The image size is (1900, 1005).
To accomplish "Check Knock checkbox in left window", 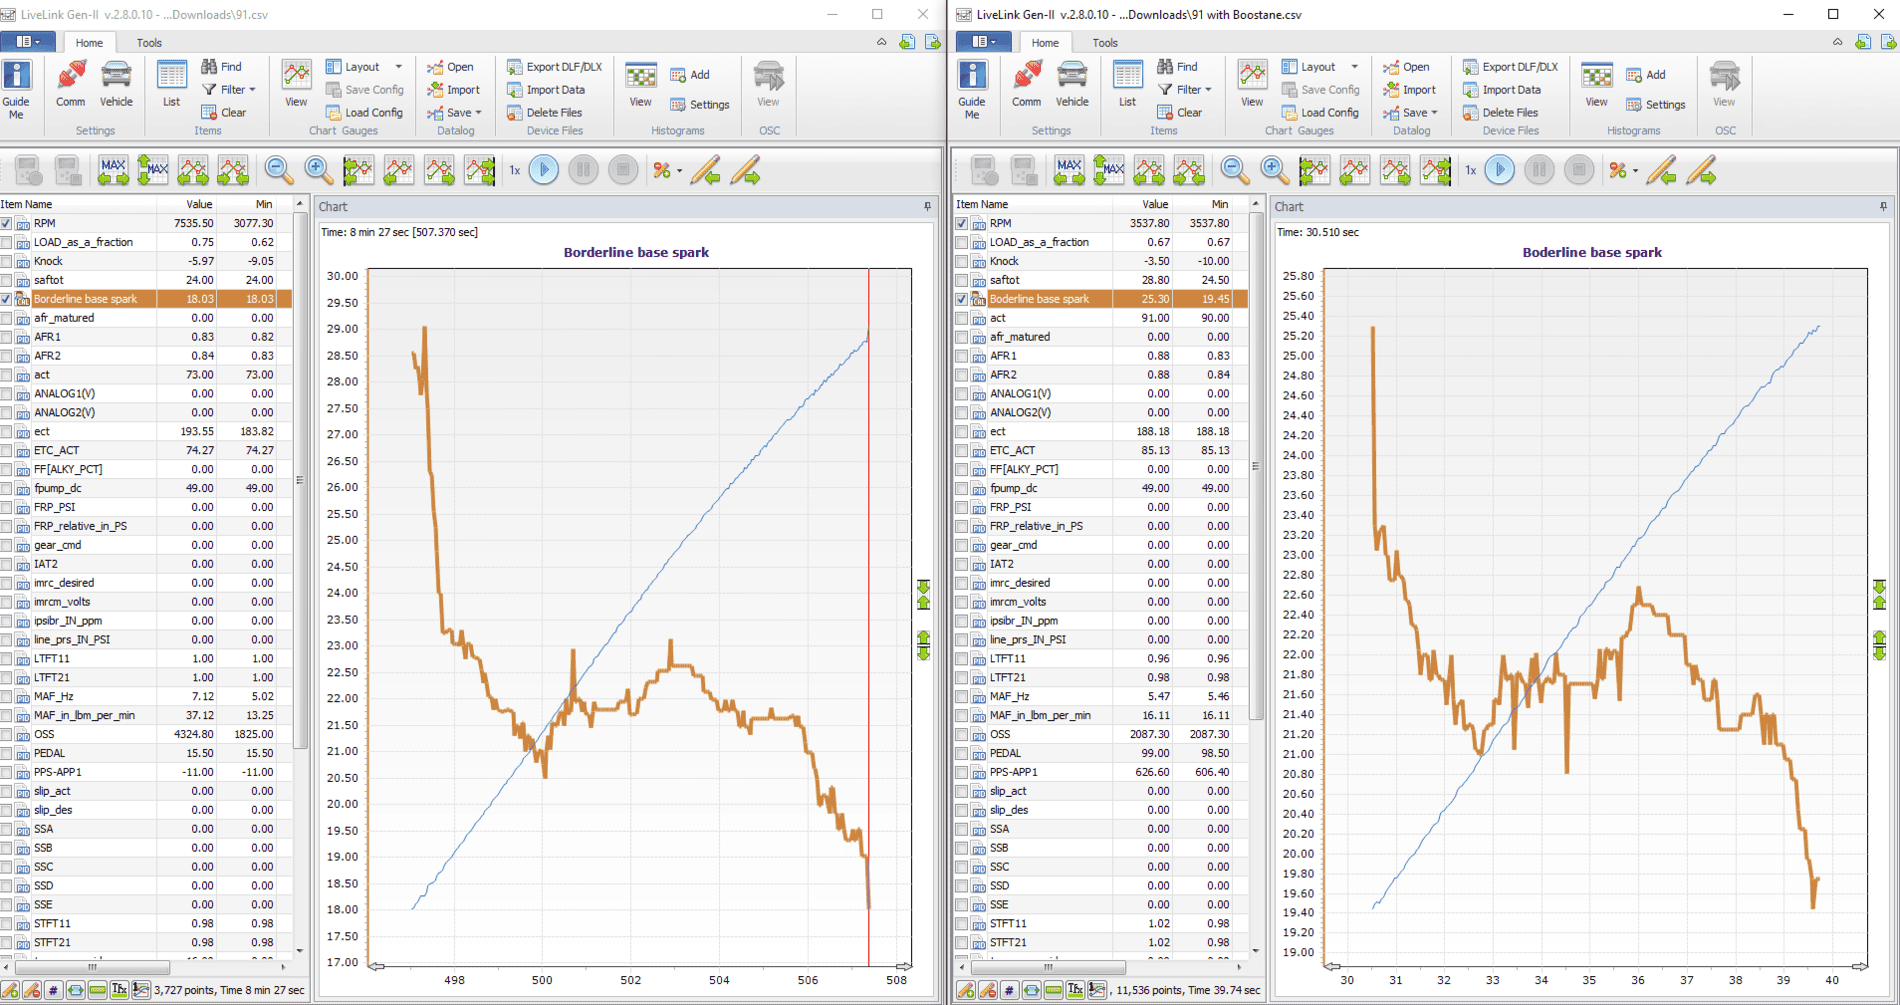I will (x=7, y=262).
